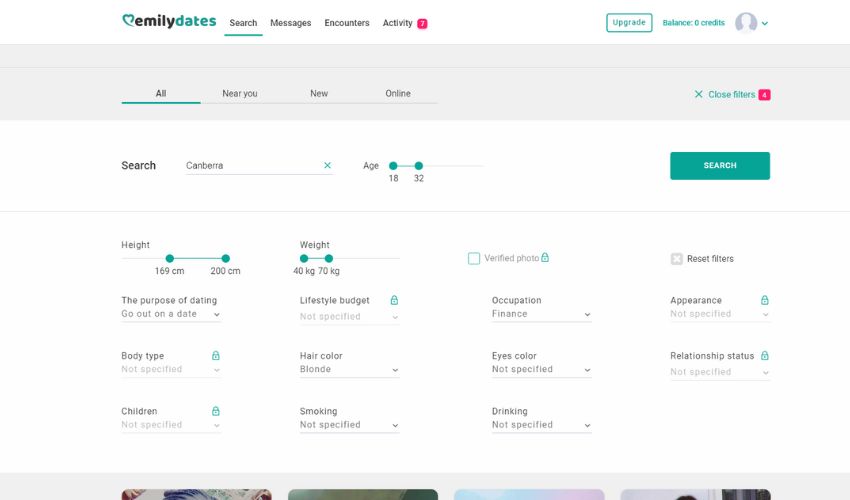
Task: Open the Hair color dropdown set to Blonde
Action: (350, 369)
